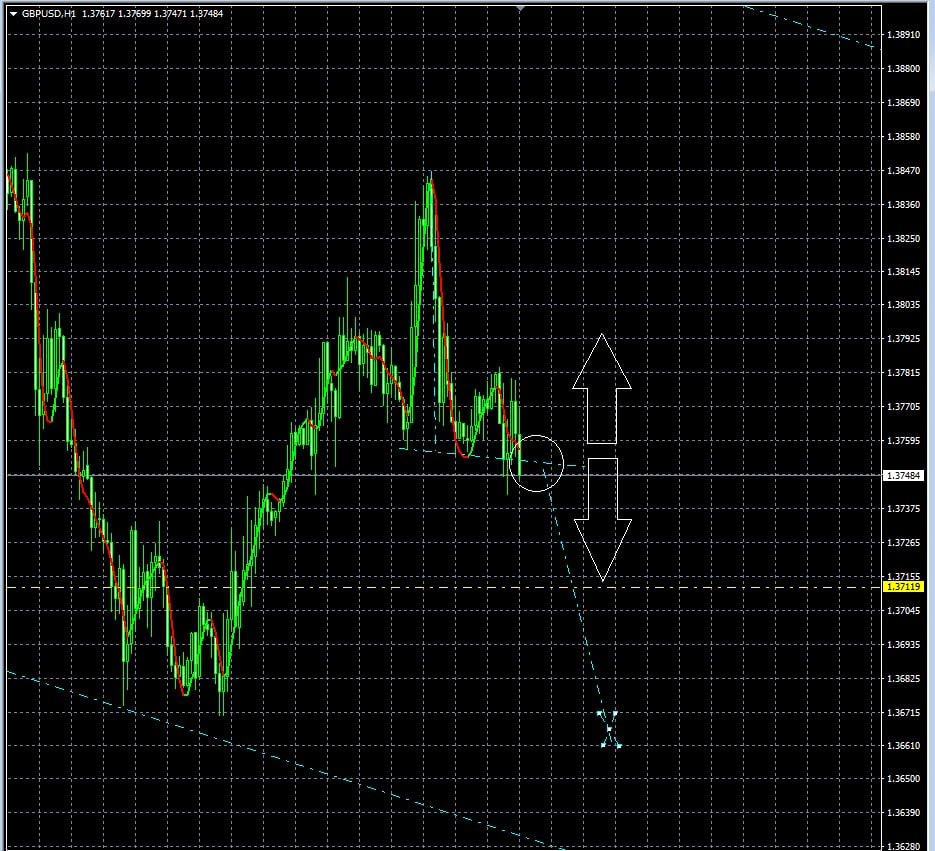This screenshot has width=935, height=851.
Task: Click the 1.38145 price scale label
Action: point(903,271)
